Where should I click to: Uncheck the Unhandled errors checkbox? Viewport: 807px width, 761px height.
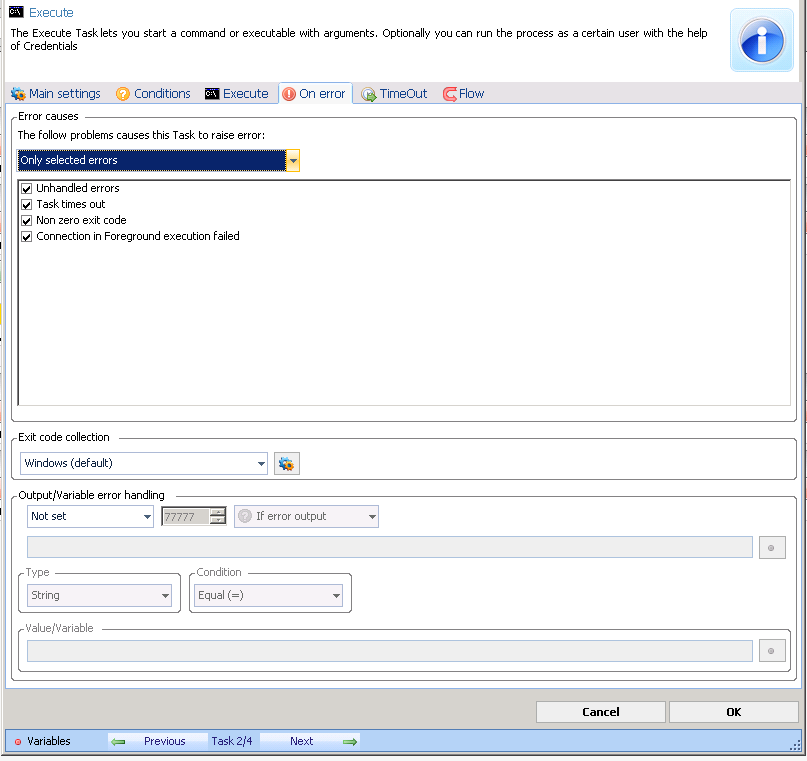(27, 188)
